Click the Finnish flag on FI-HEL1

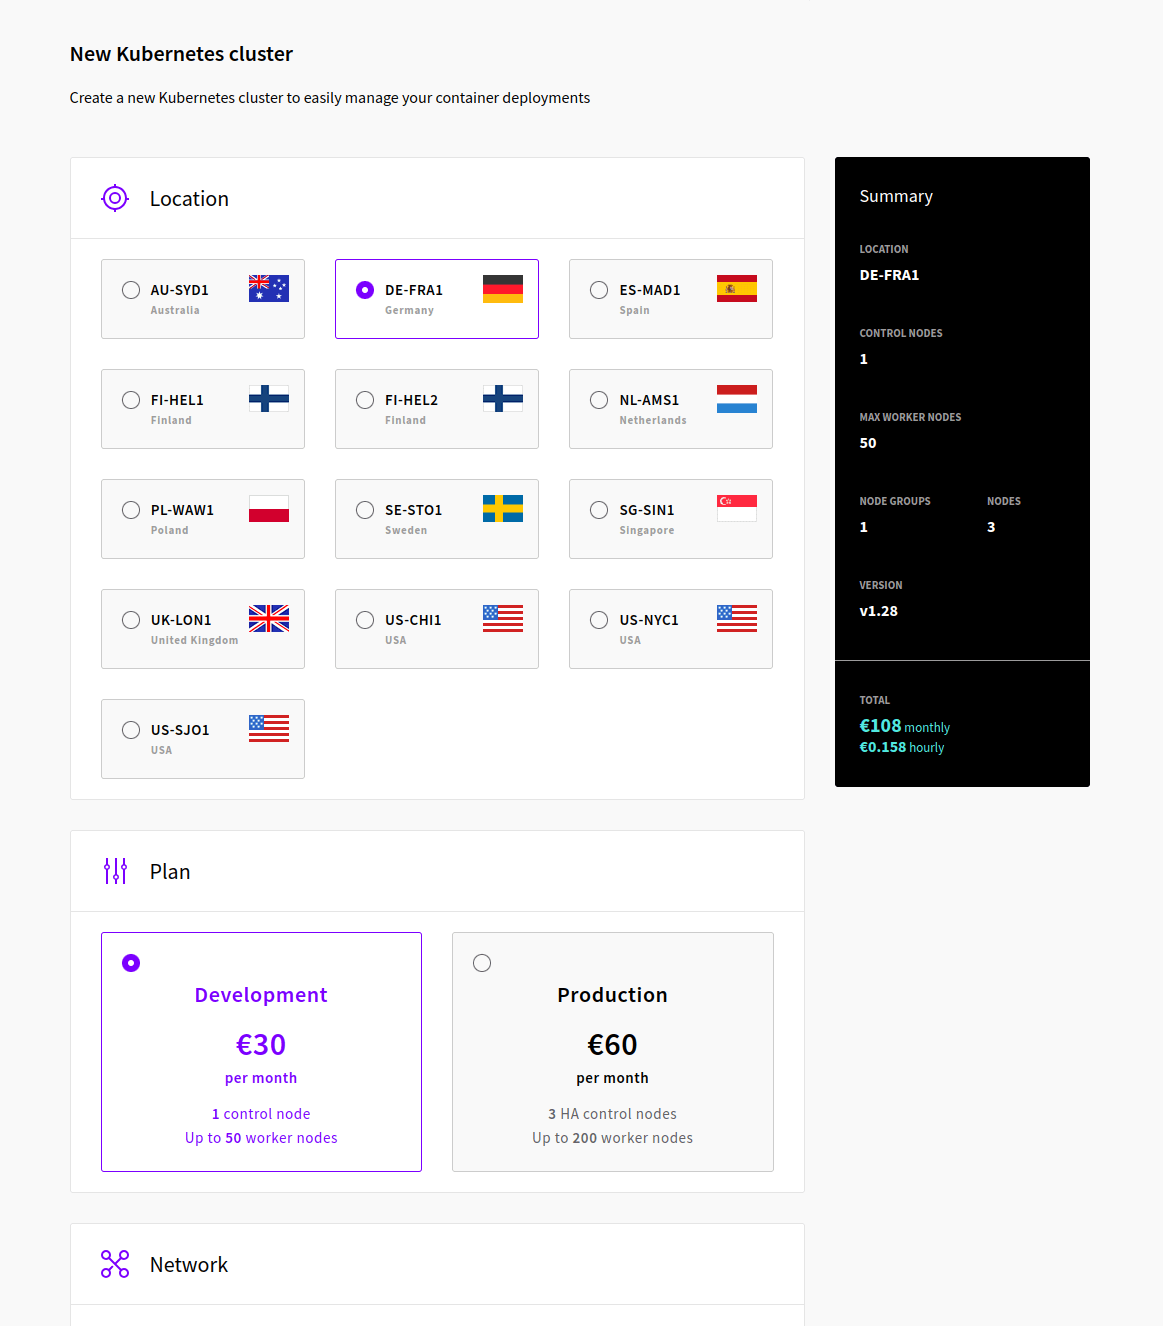pyautogui.click(x=269, y=398)
